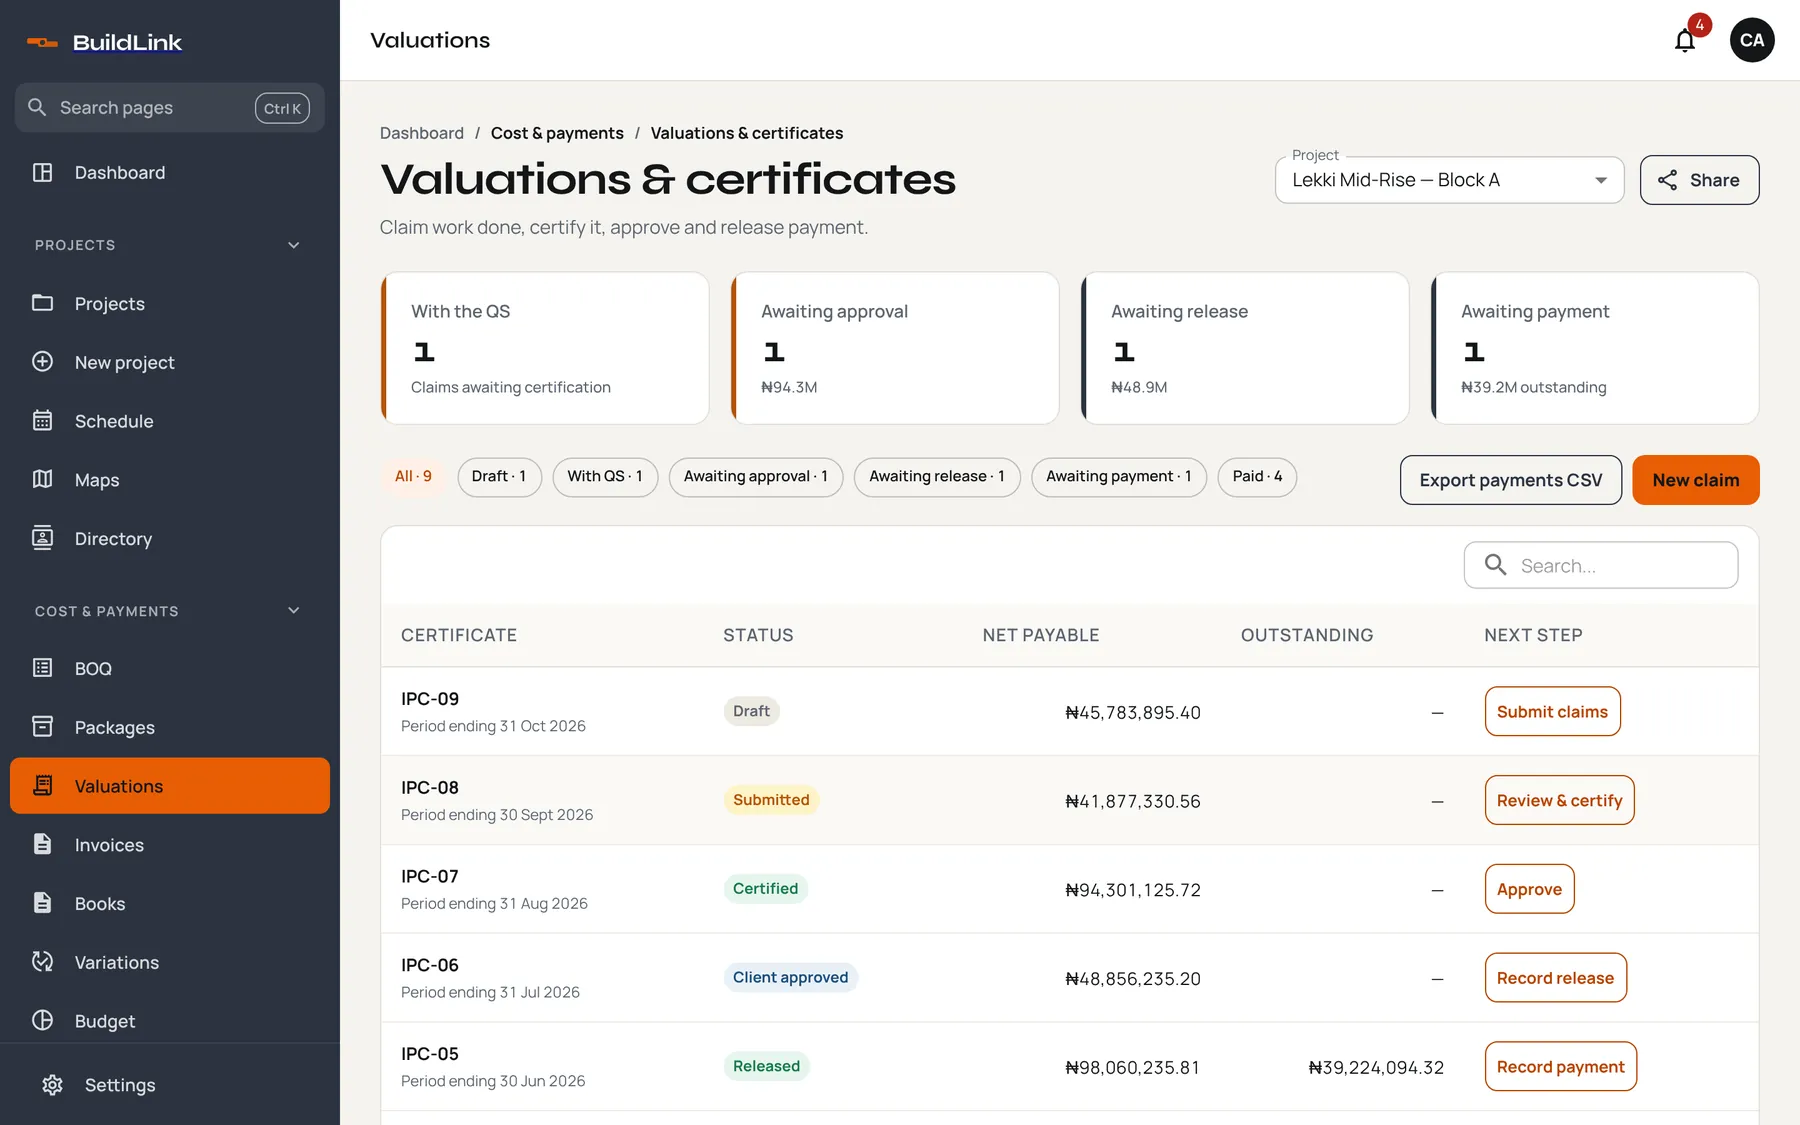Click the Directory contacts icon
1800x1125 pixels.
point(42,538)
